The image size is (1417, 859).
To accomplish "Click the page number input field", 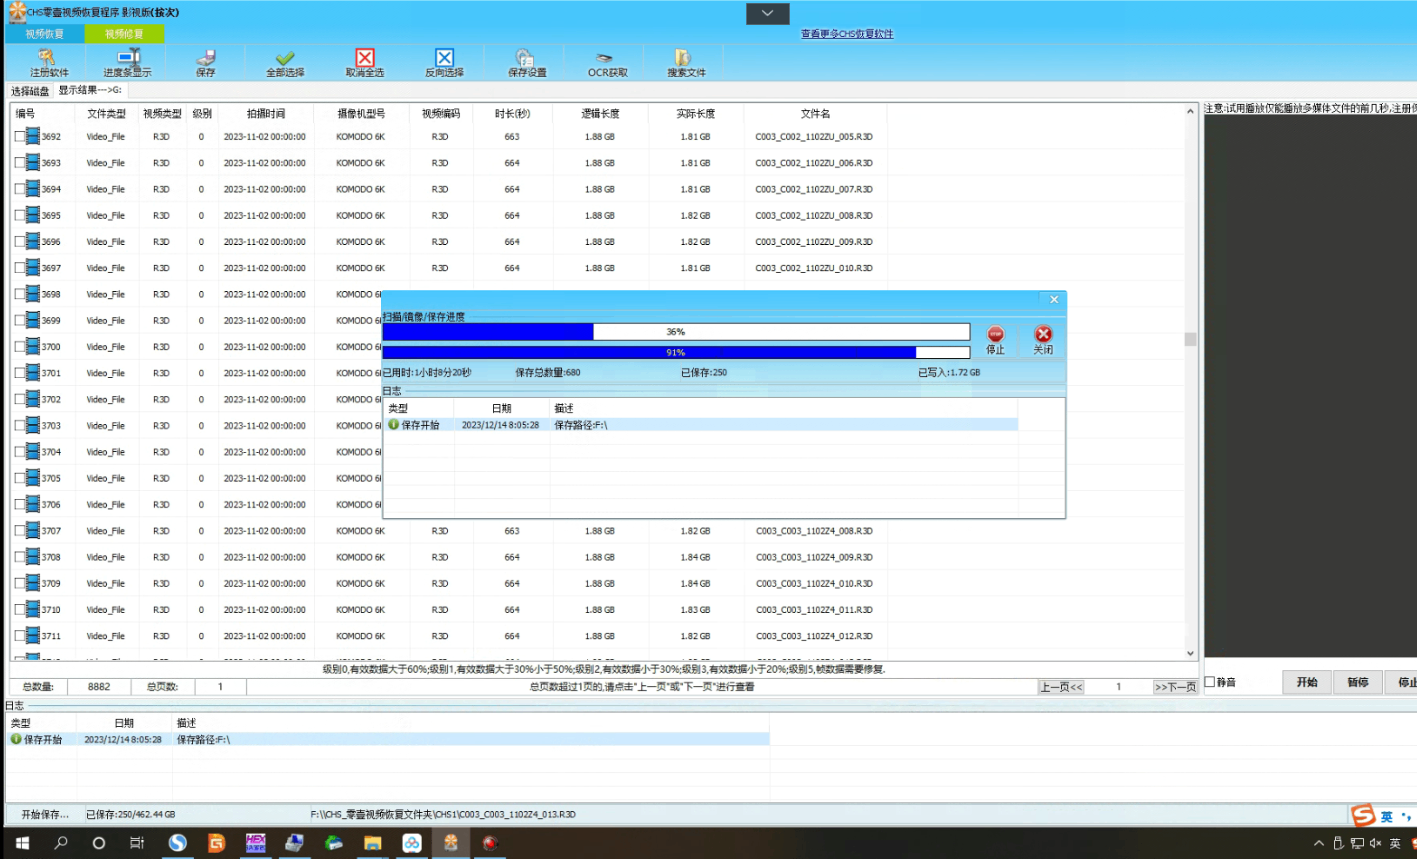I will click(x=1118, y=687).
